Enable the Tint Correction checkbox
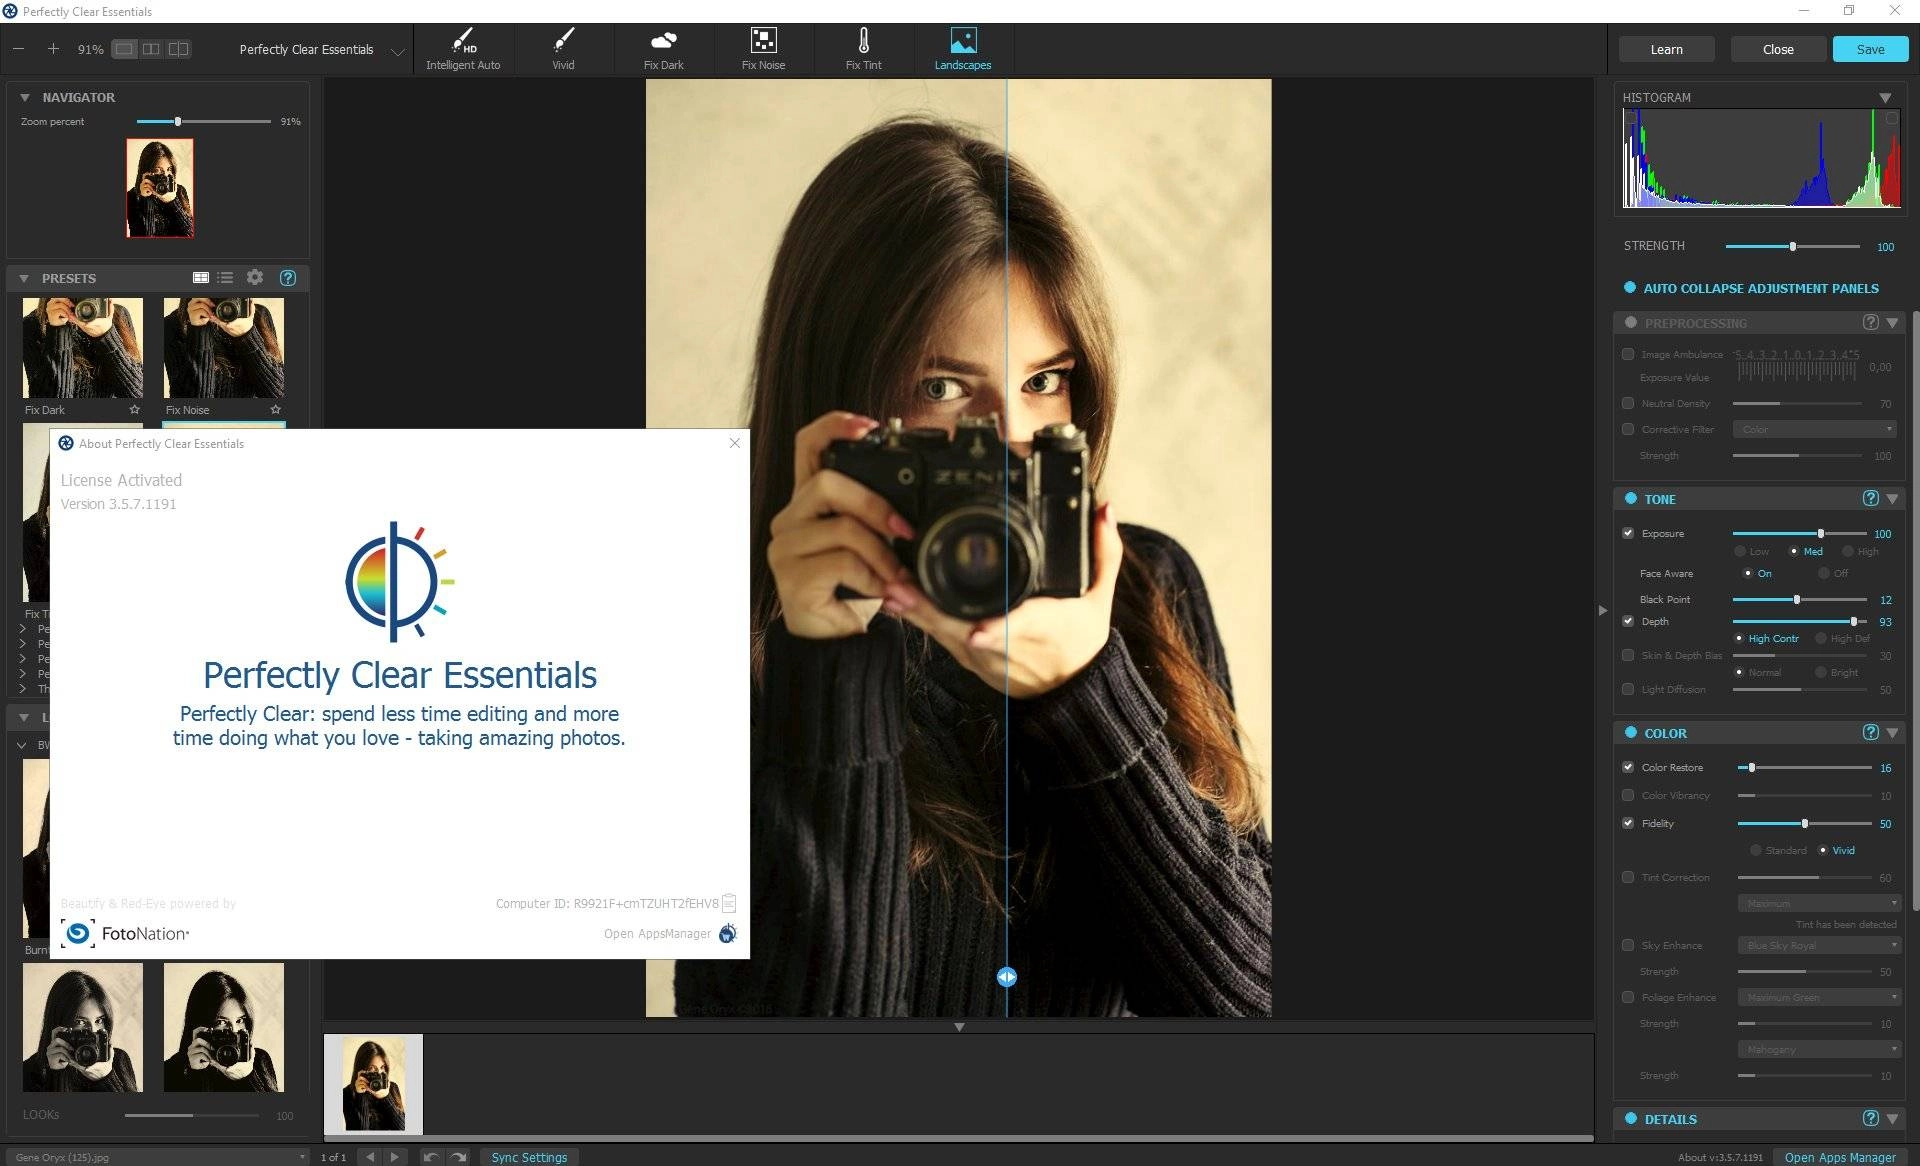 pos(1628,877)
